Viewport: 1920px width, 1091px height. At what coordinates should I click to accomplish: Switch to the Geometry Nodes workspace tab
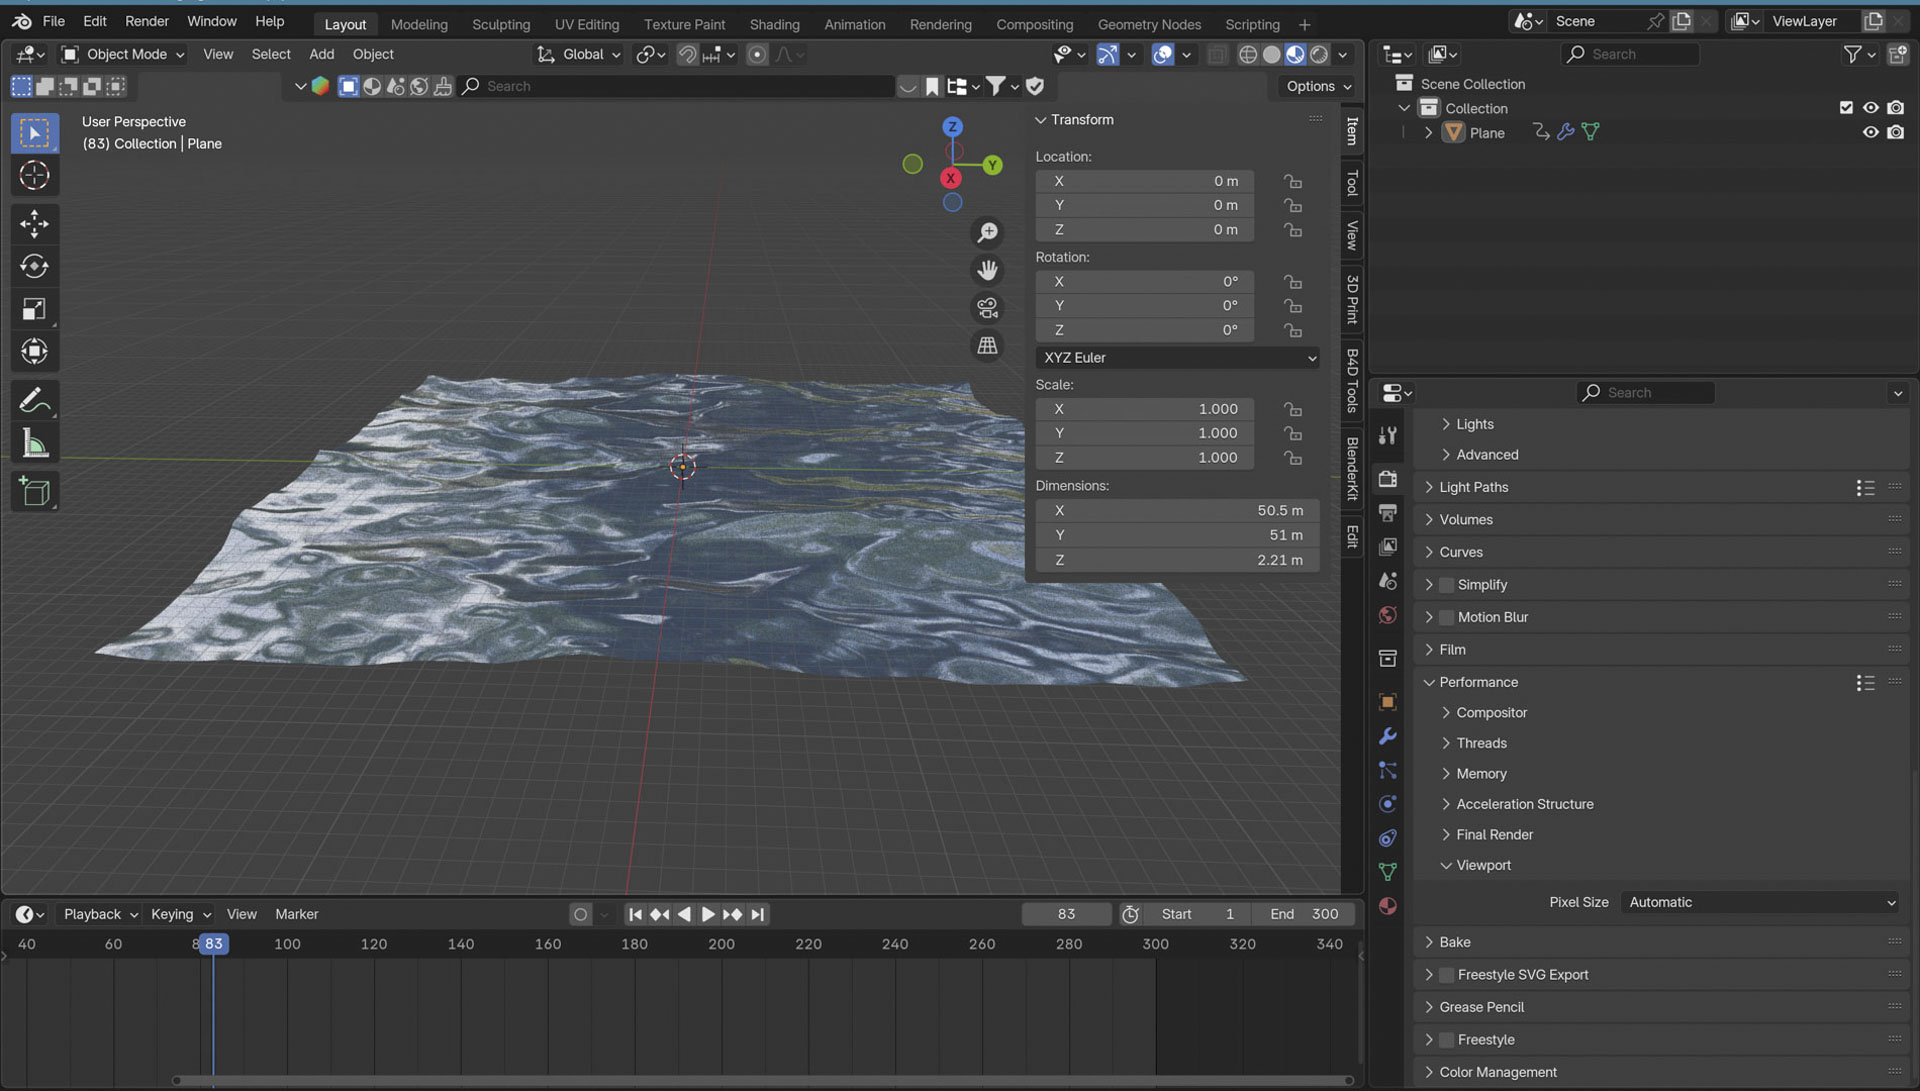[1149, 24]
